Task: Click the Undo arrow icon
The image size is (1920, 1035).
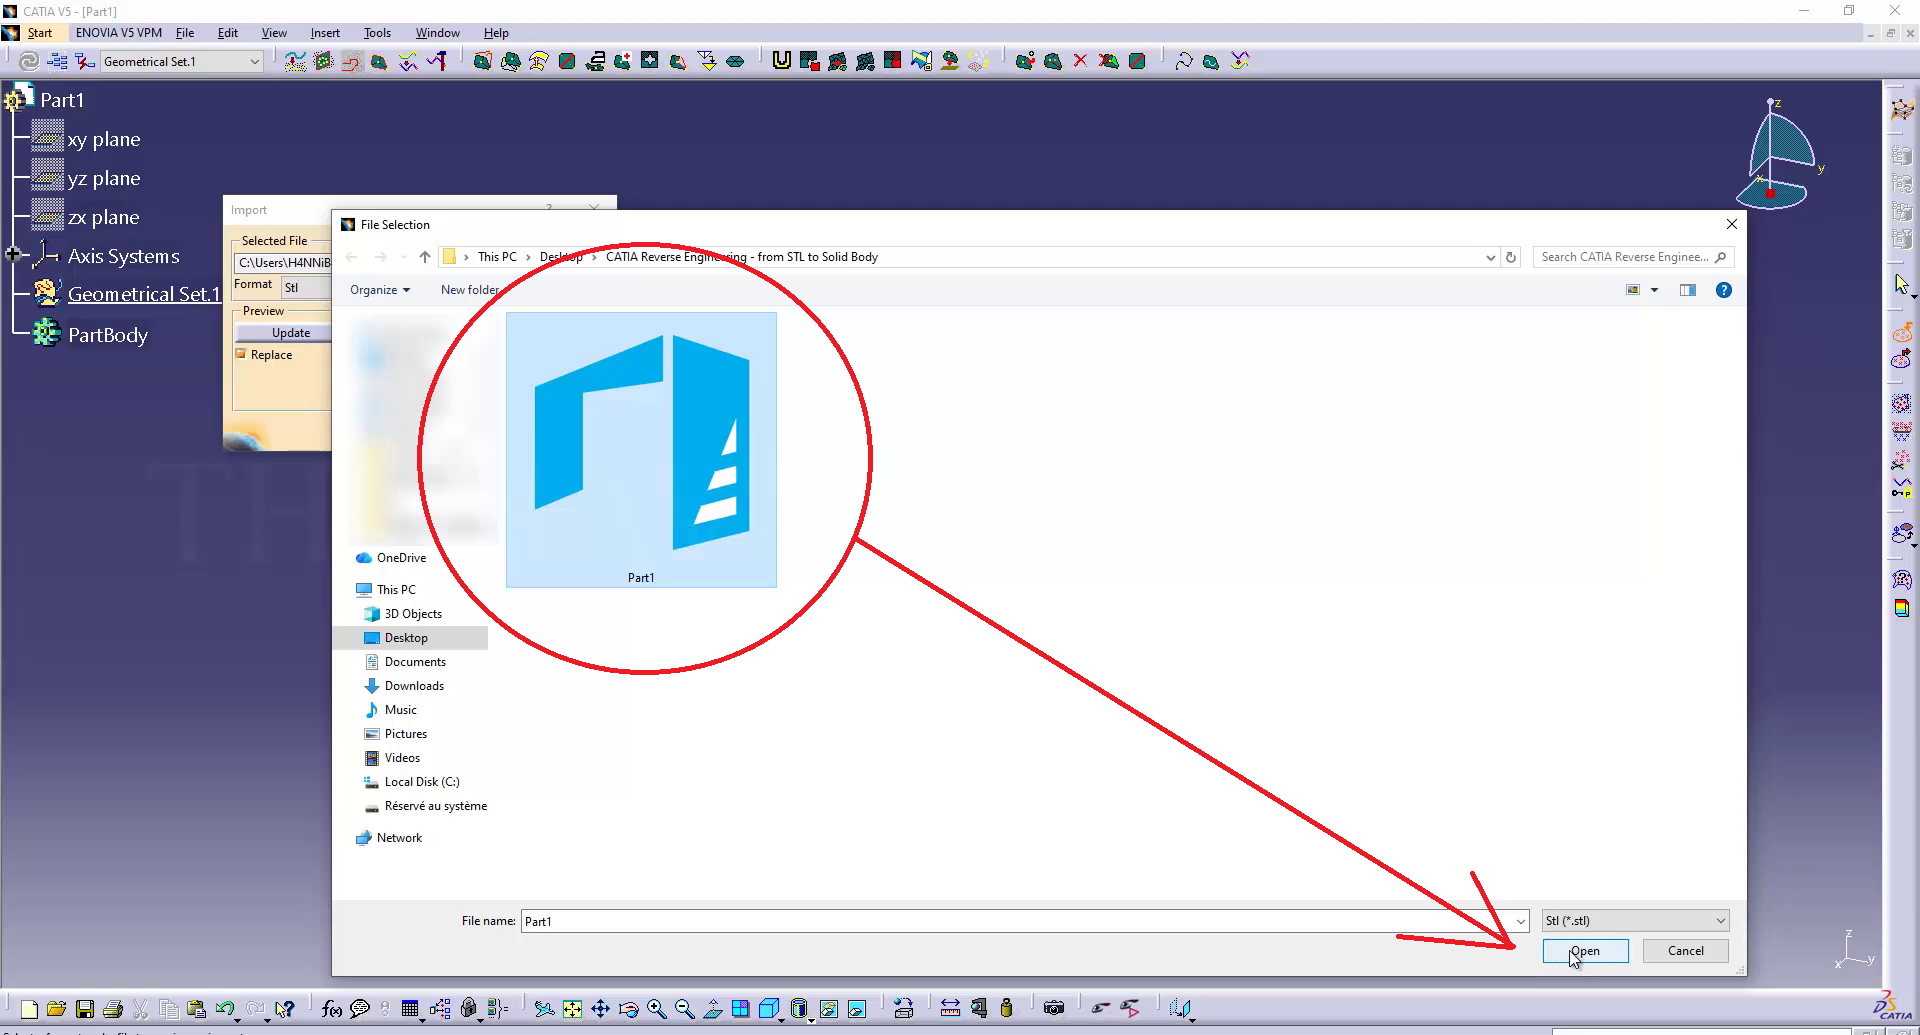Action: click(x=224, y=1009)
